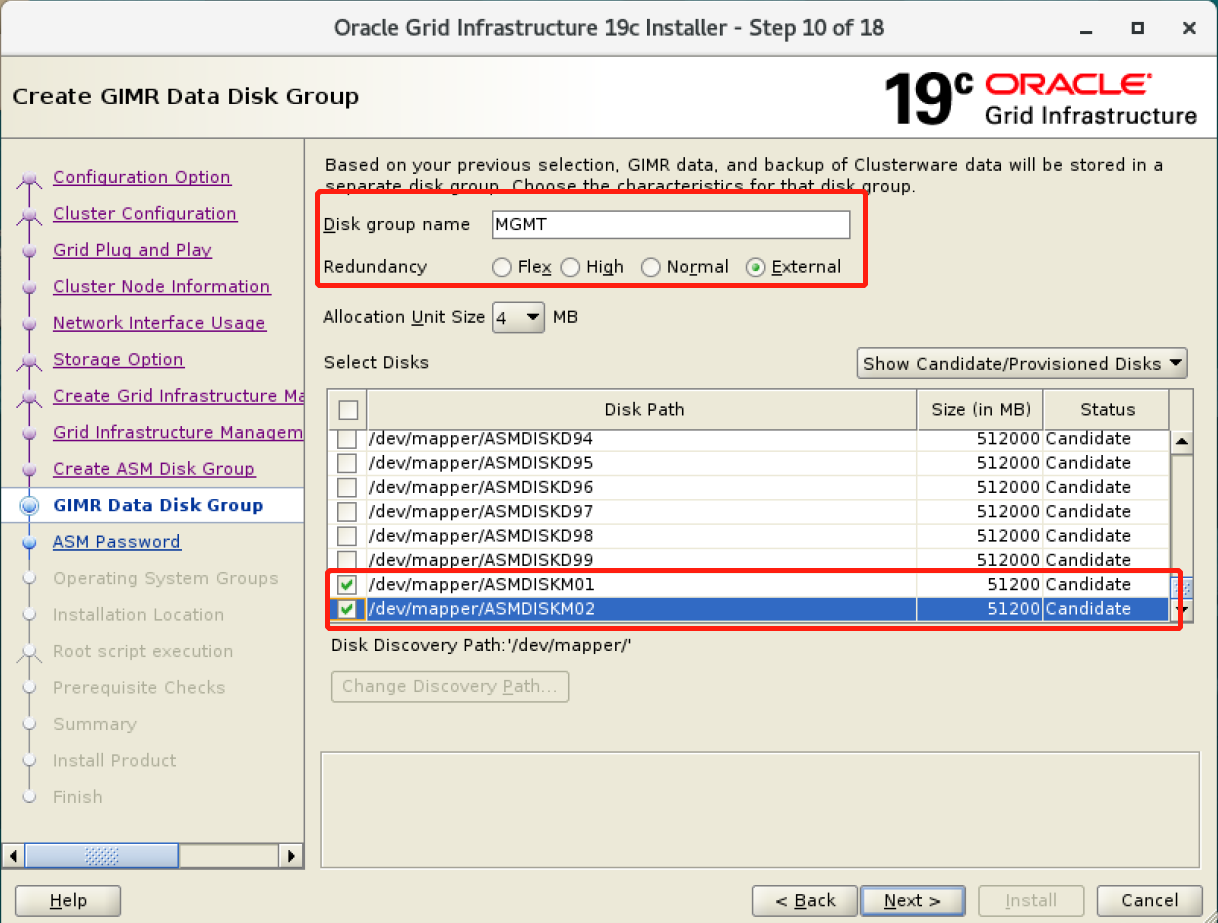Image resolution: width=1218 pixels, height=923 pixels.
Task: Click the Help button
Action: (68, 901)
